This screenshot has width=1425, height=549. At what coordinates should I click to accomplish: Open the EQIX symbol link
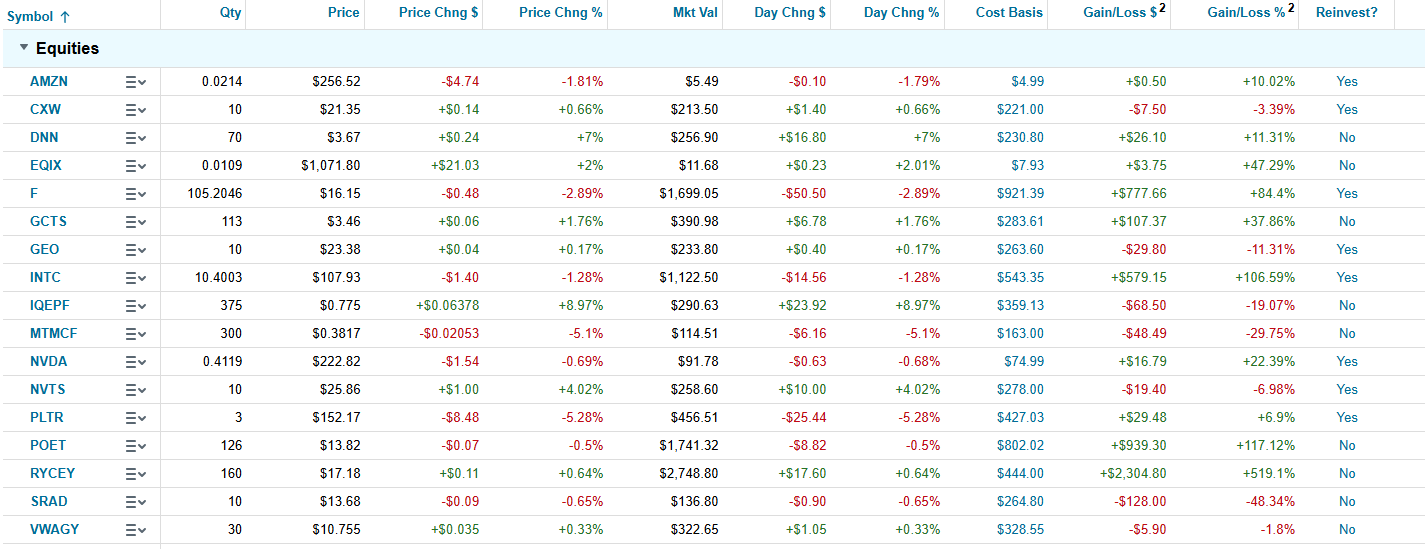(46, 166)
